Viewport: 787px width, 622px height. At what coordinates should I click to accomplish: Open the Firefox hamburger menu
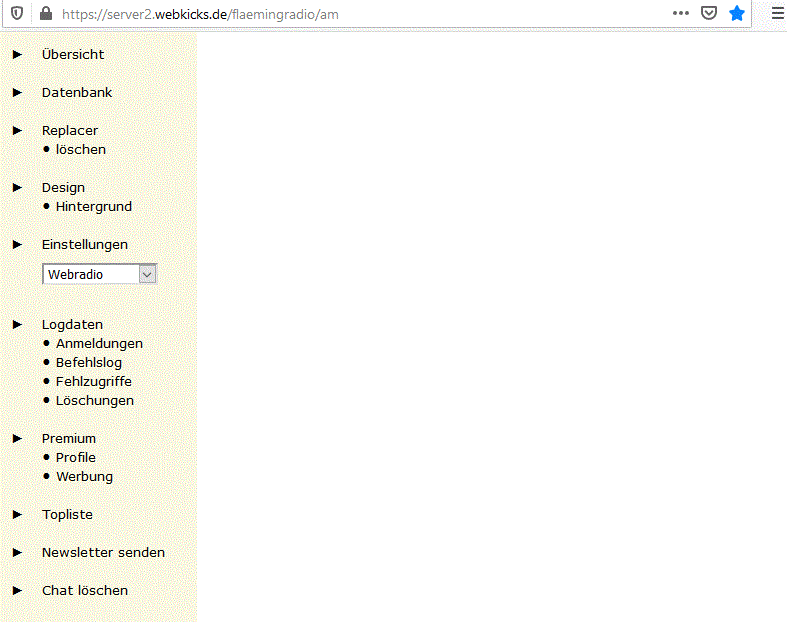click(x=777, y=14)
